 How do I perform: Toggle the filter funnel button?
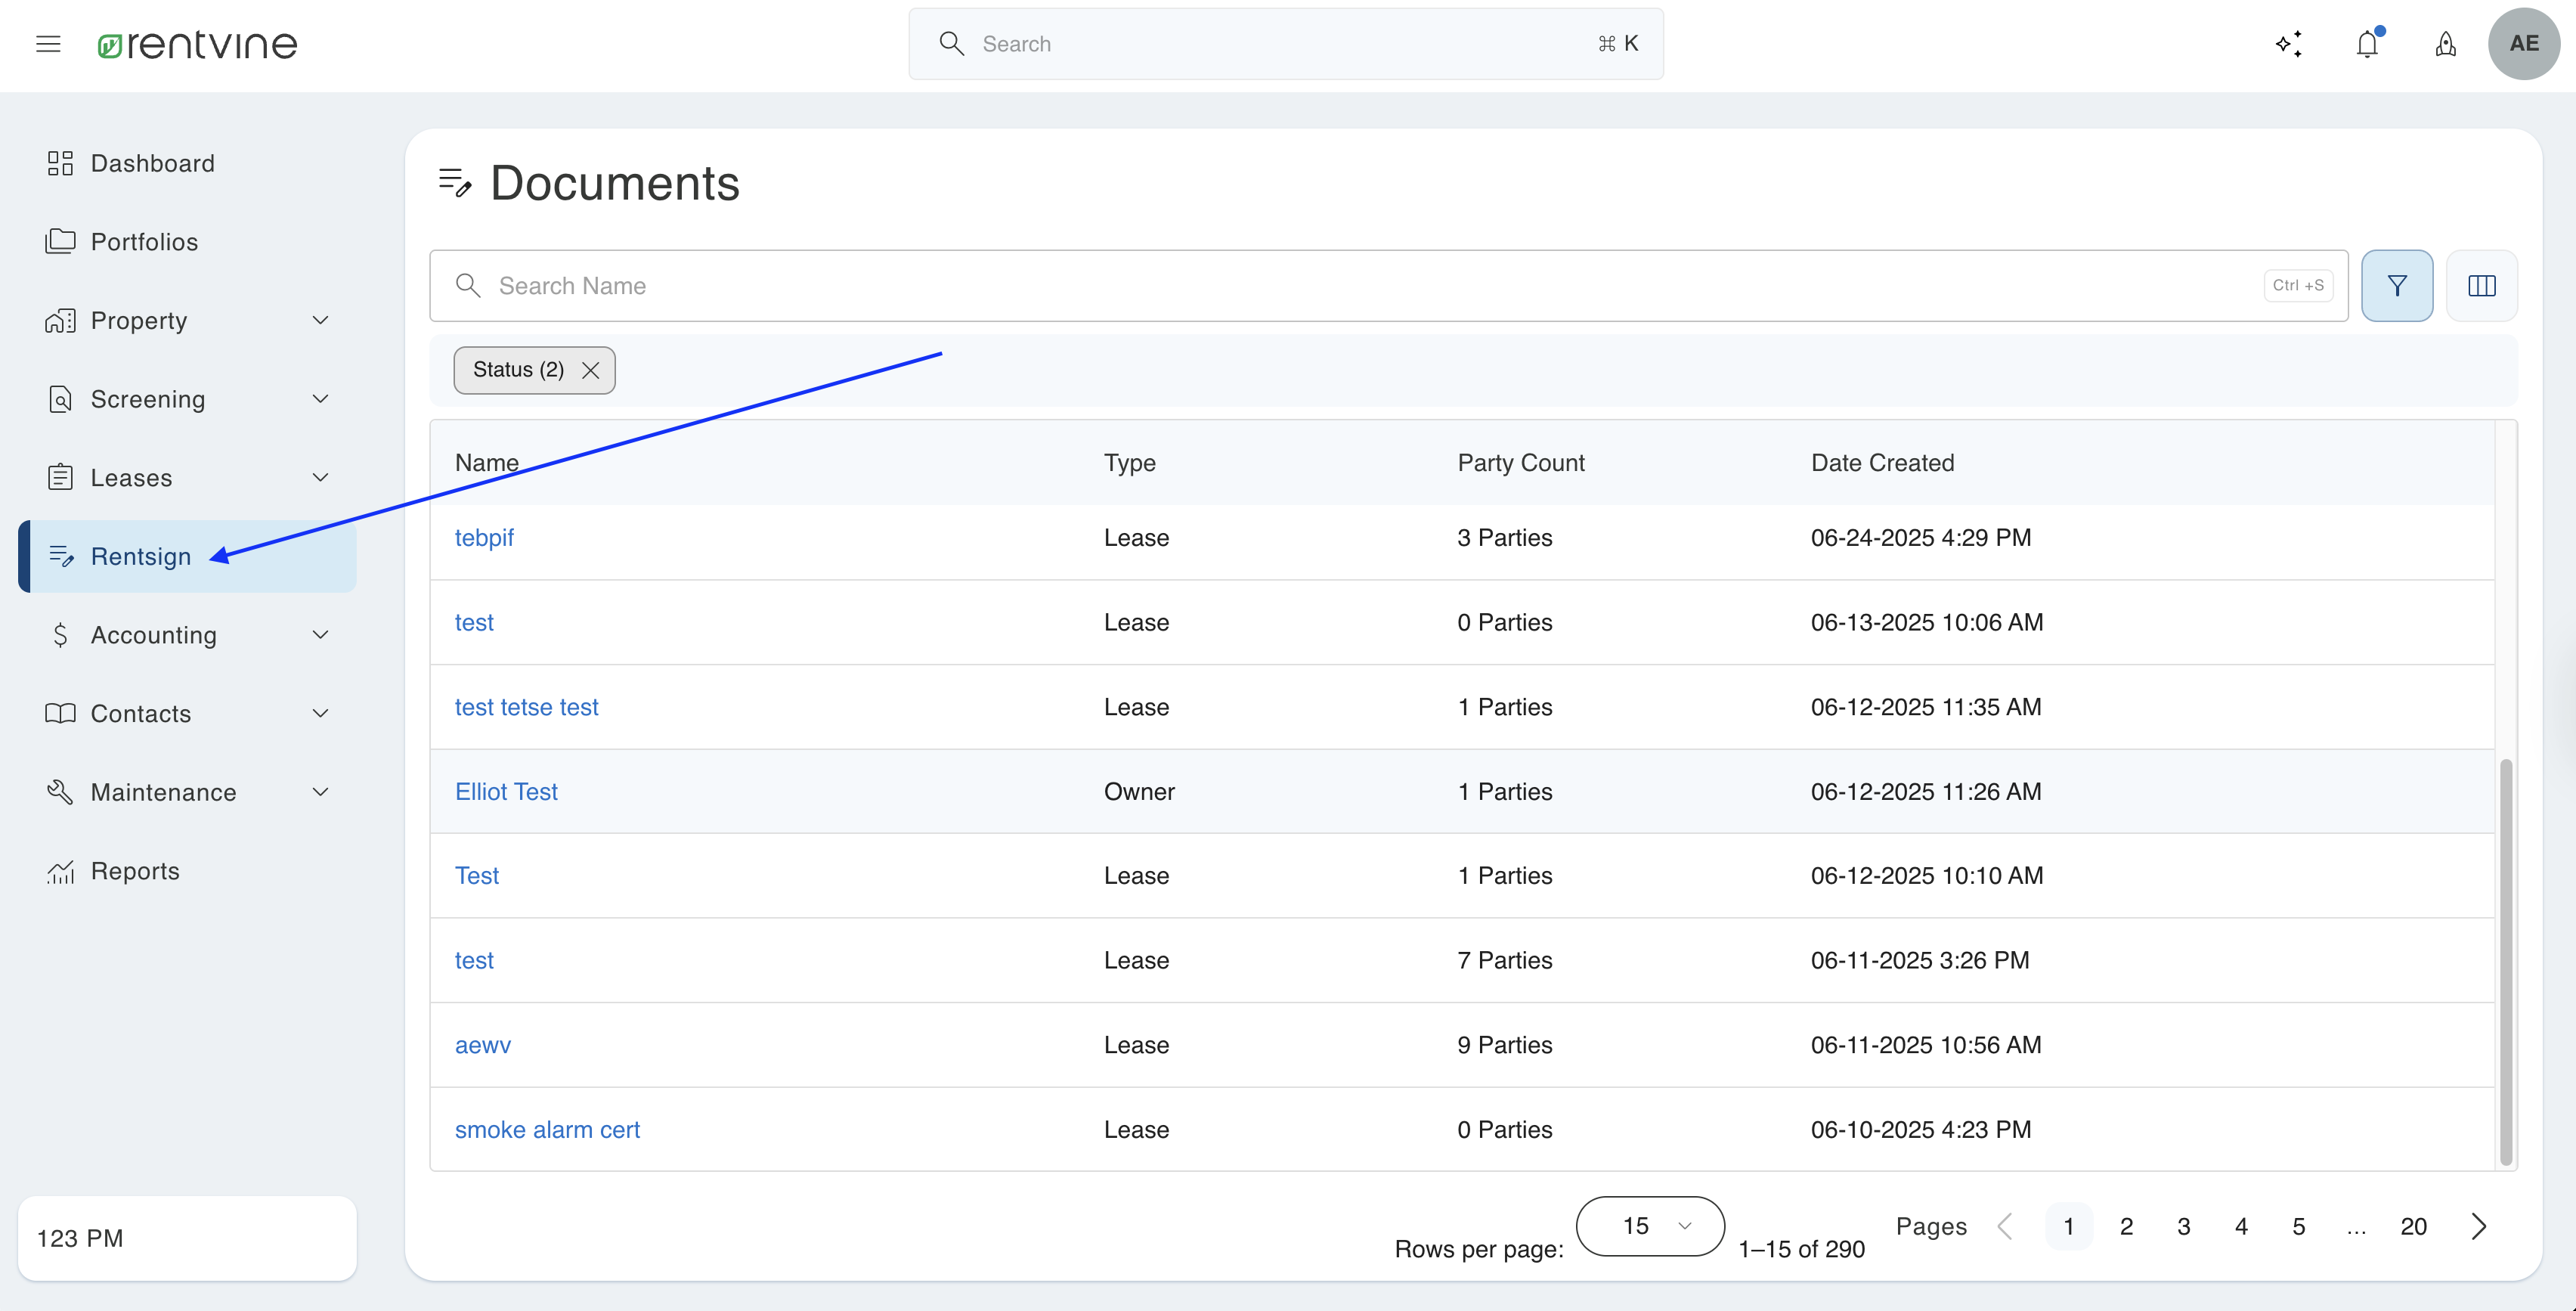pyautogui.click(x=2397, y=286)
